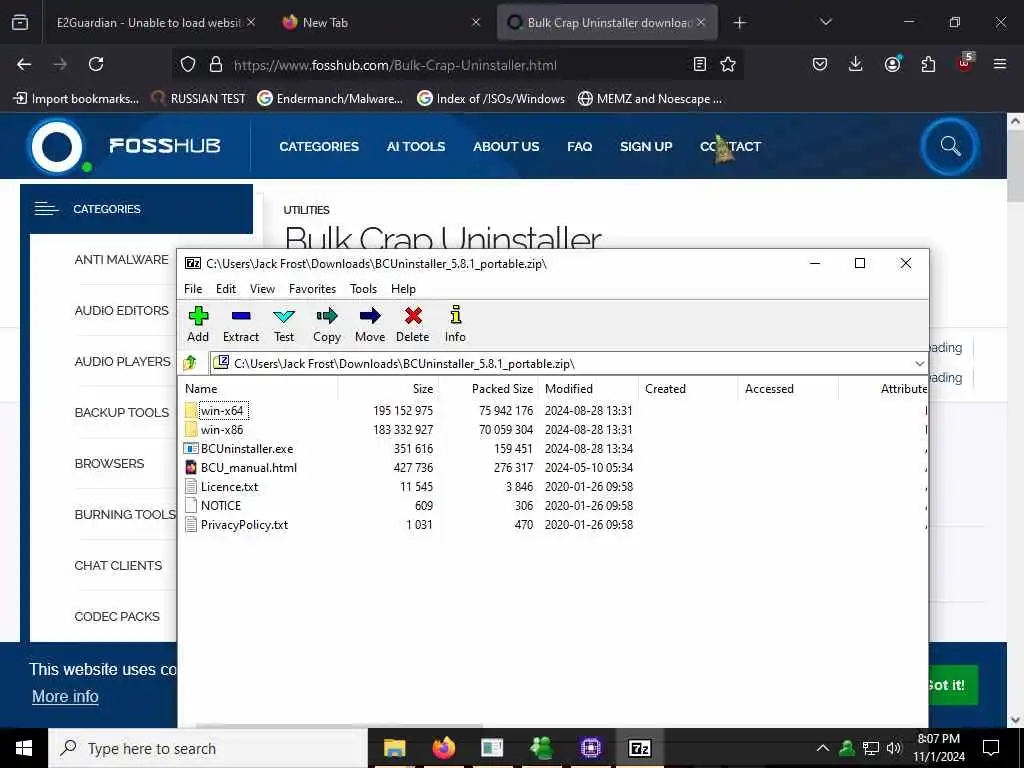1024x768 pixels.
Task: Switch to the E2Guardian tab
Action: [149, 22]
